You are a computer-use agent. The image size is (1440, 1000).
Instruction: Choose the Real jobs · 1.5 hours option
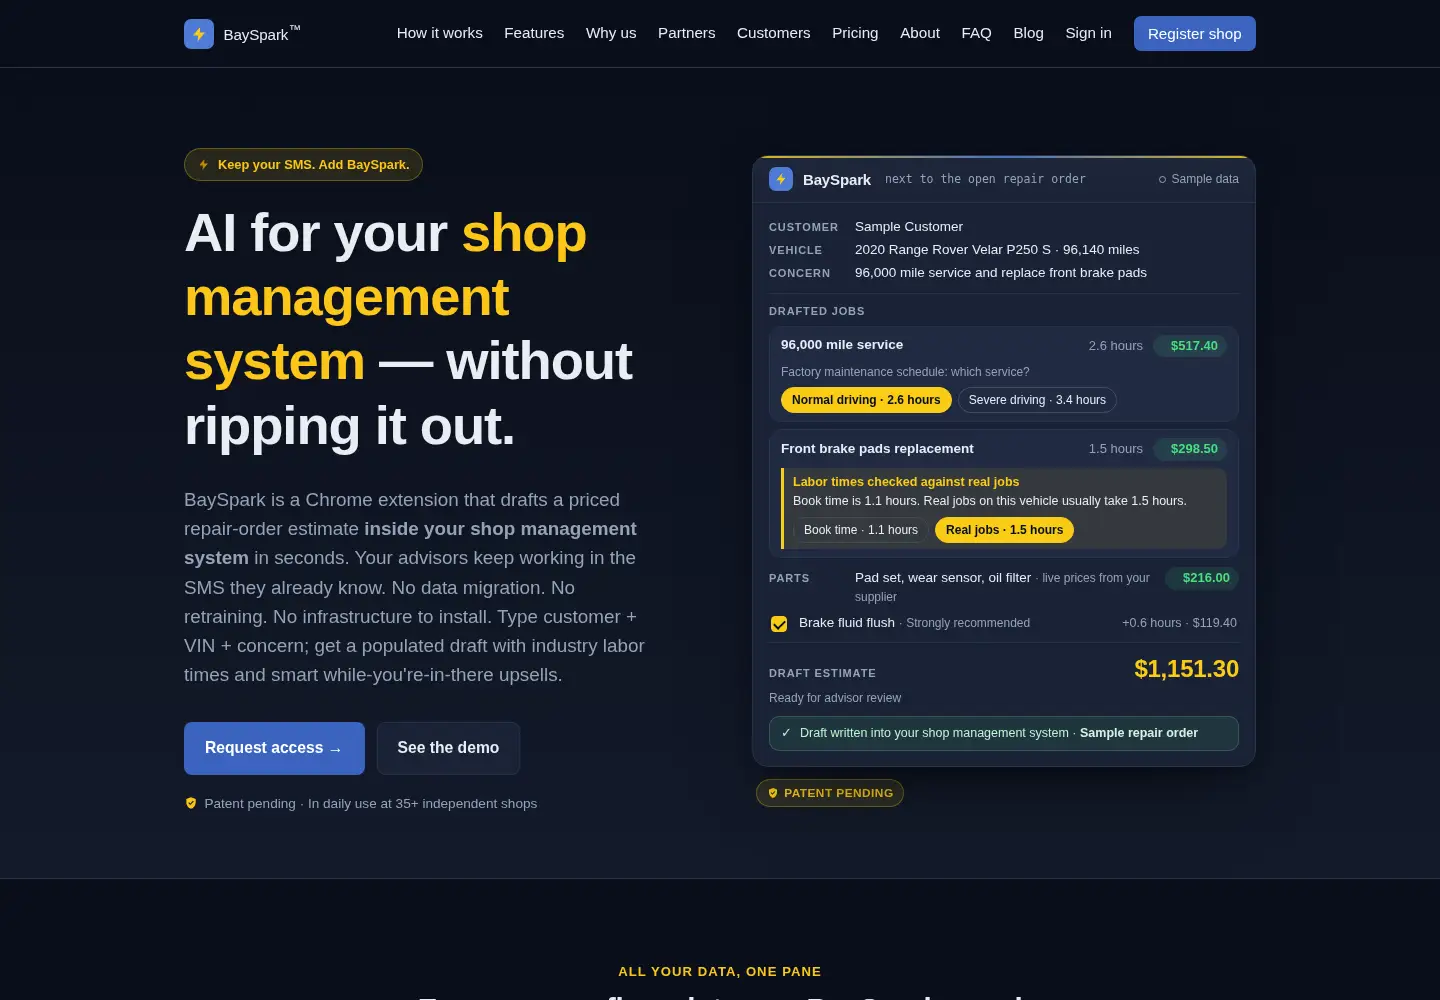(x=1004, y=530)
